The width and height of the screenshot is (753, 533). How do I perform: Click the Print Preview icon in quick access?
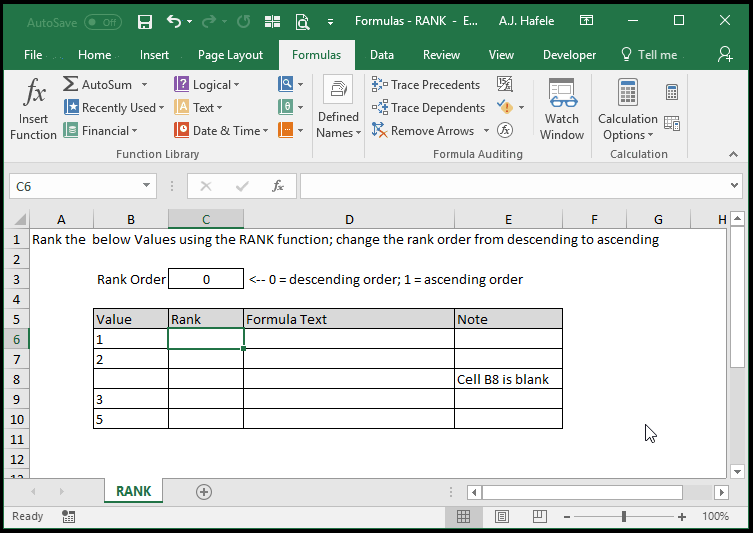pyautogui.click(x=303, y=22)
